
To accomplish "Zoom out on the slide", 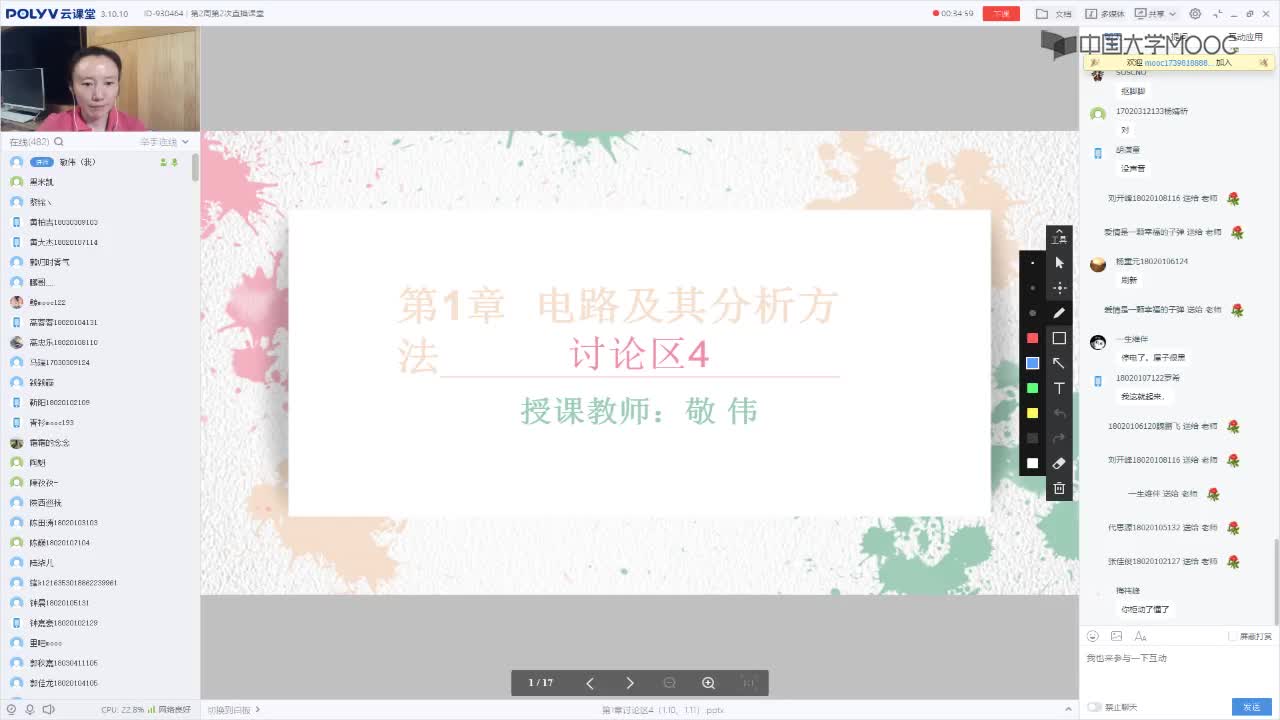I will coord(669,683).
